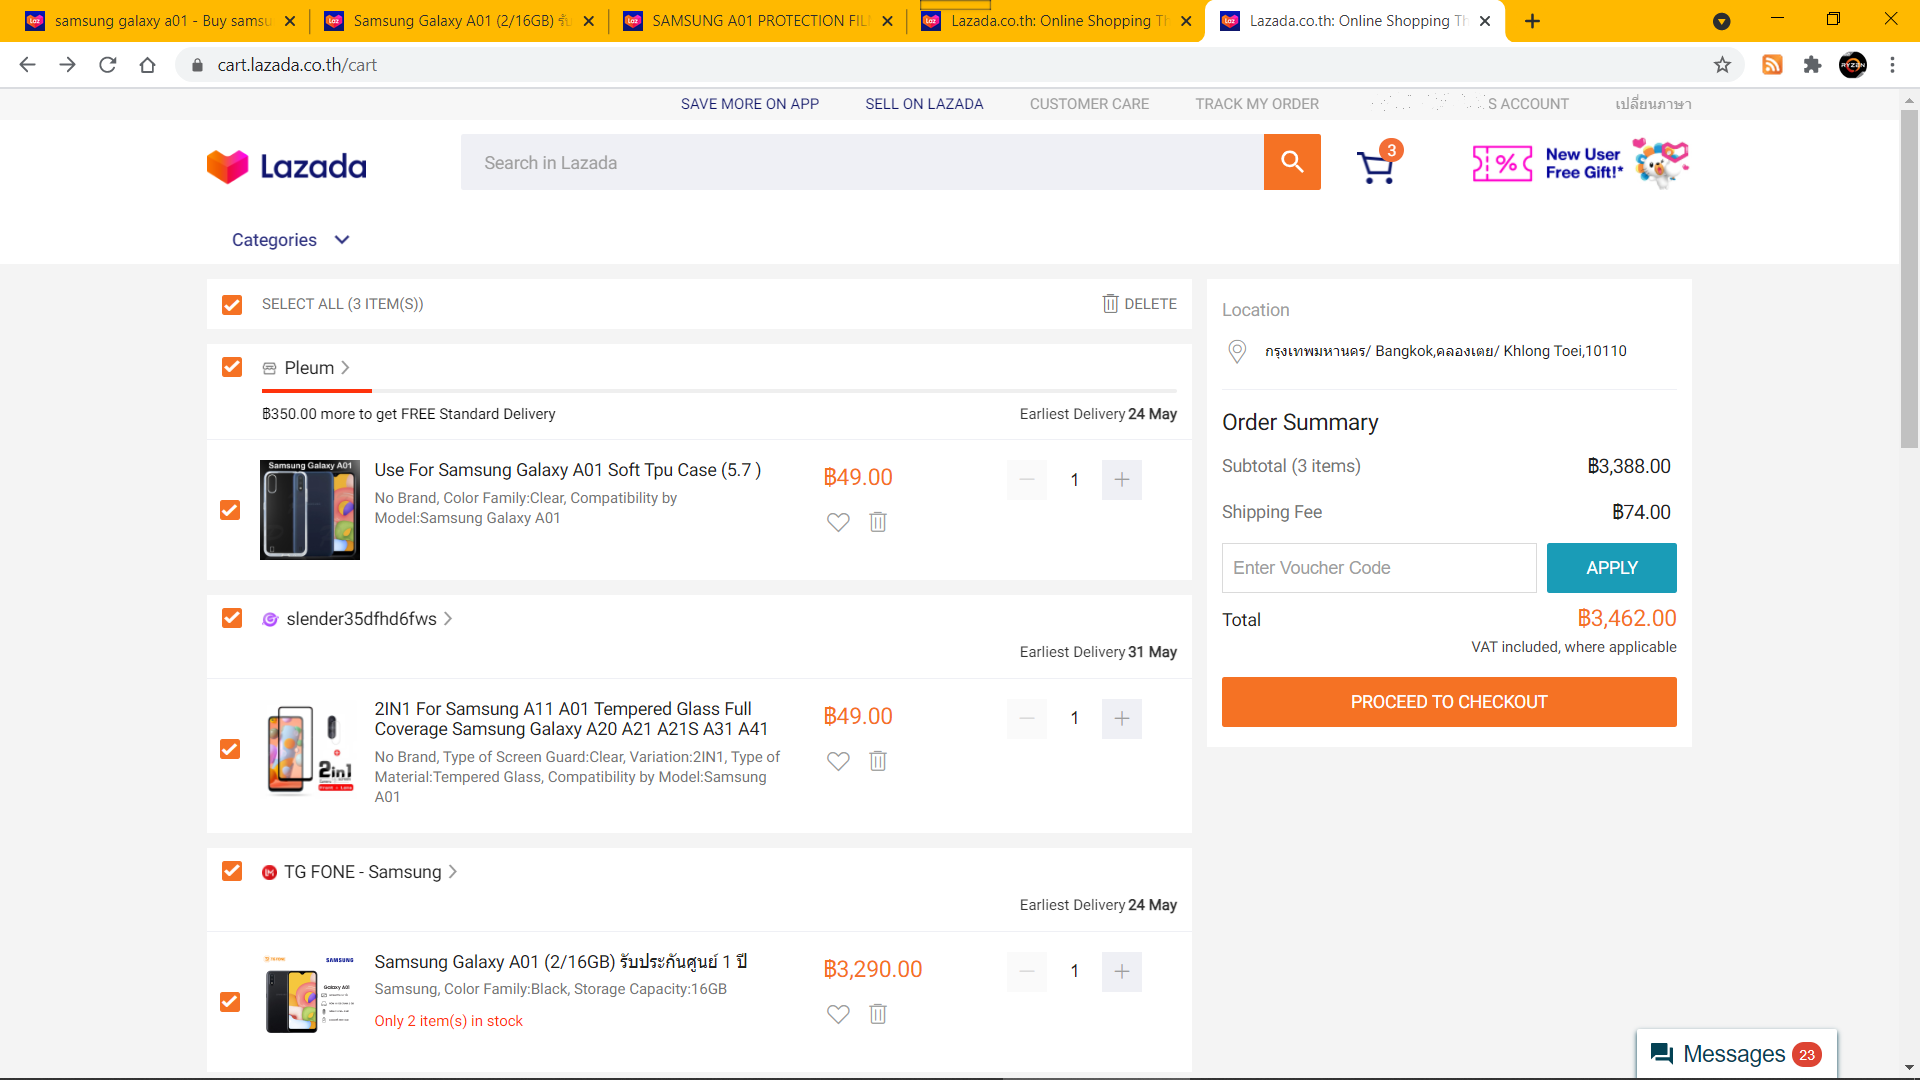Screen dimensions: 1920x1080
Task: Decrease quantity of Samsung Galaxy A01 phone
Action: click(1027, 971)
